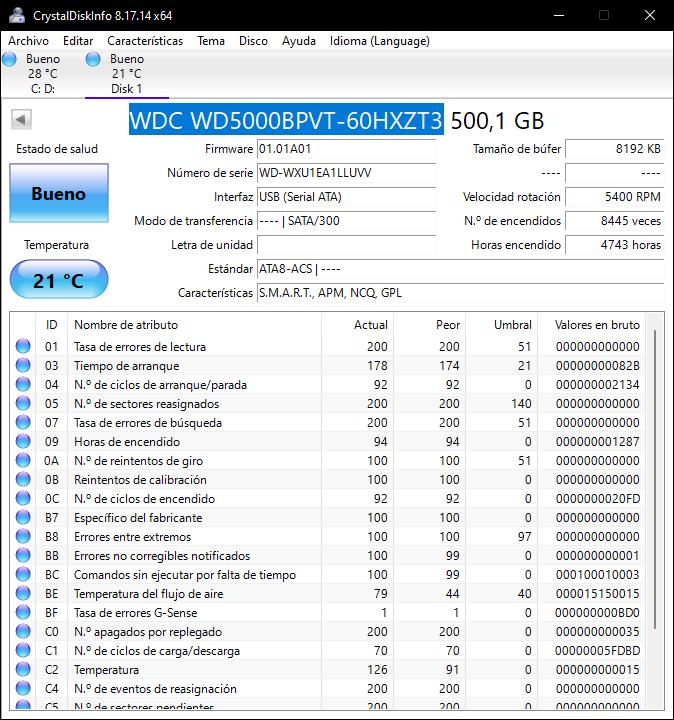The image size is (674, 720).
Task: Click the Tamaño de búfer value 8192 KB
Action: pos(614,149)
